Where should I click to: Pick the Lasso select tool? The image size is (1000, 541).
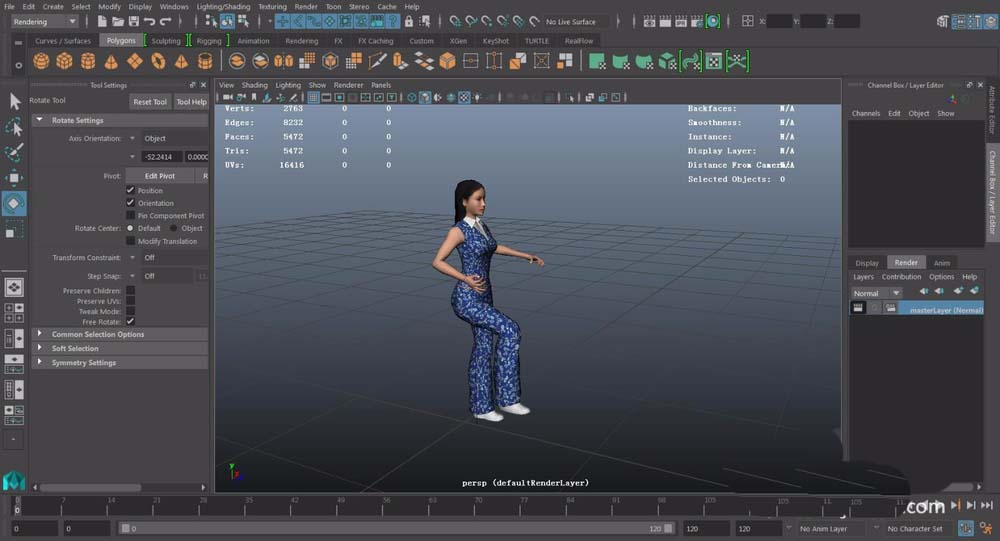pos(14,127)
